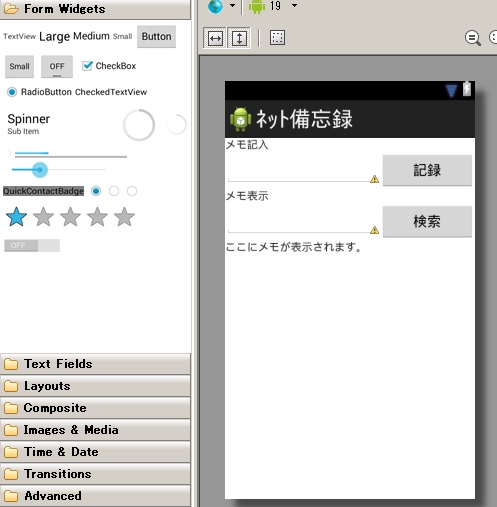Click the third RatingBar star
Image resolution: width=497 pixels, height=507 pixels.
(x=70, y=217)
